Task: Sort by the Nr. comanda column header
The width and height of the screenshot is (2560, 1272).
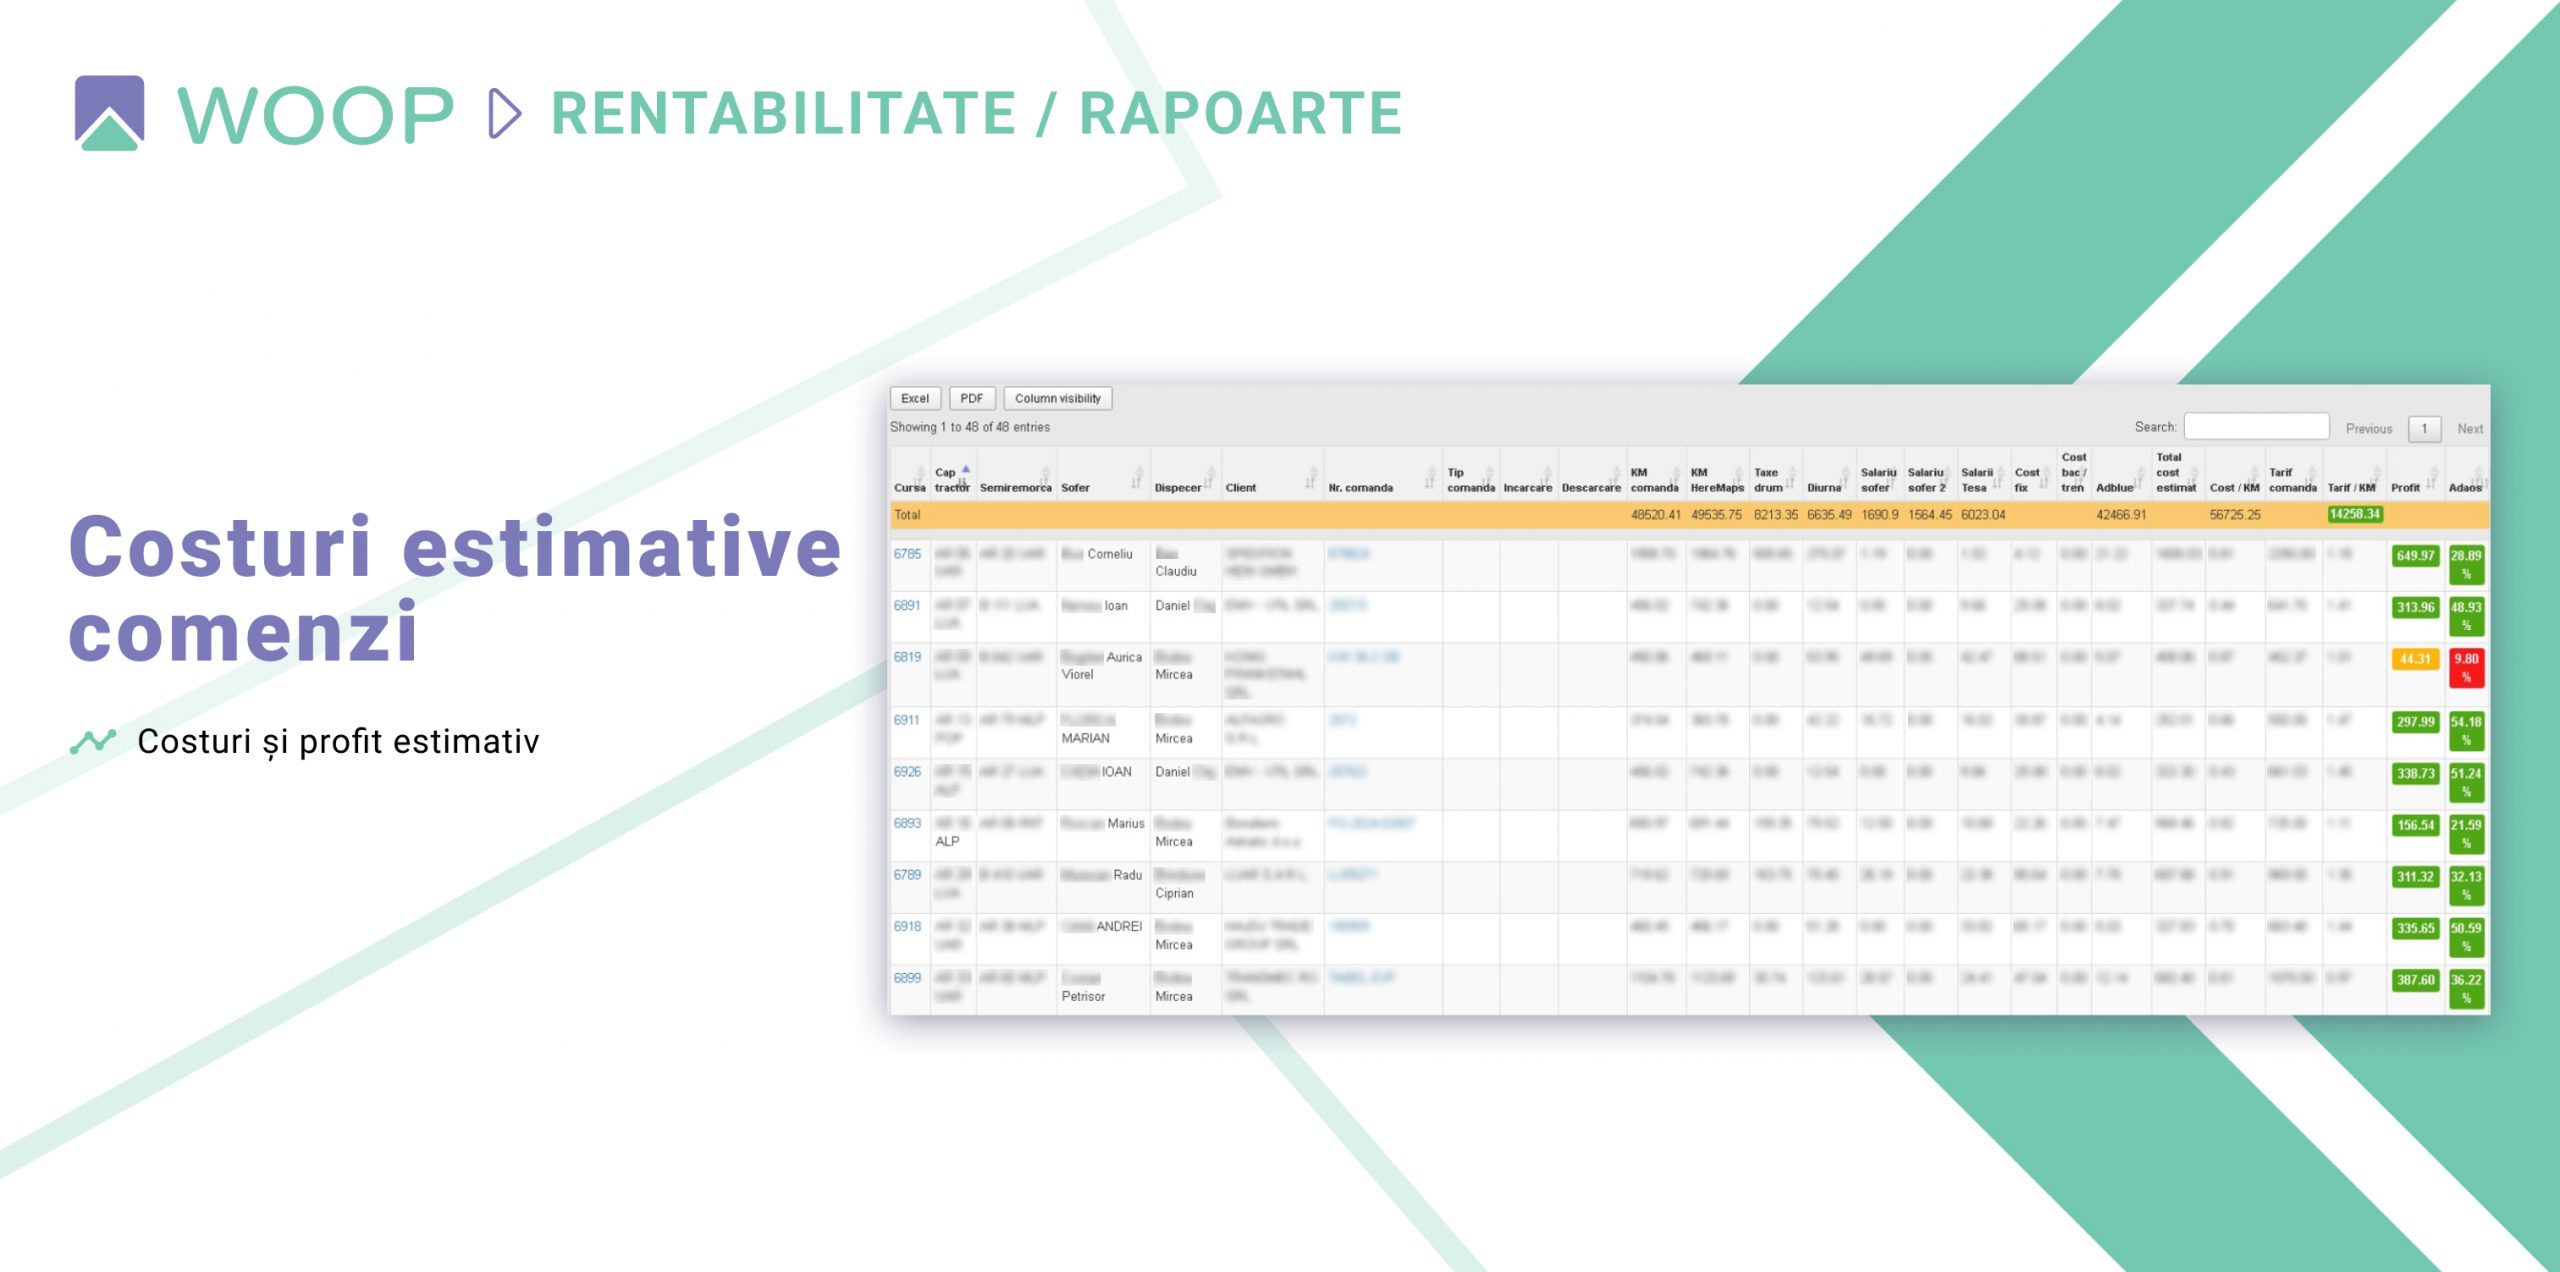Action: coord(1383,474)
